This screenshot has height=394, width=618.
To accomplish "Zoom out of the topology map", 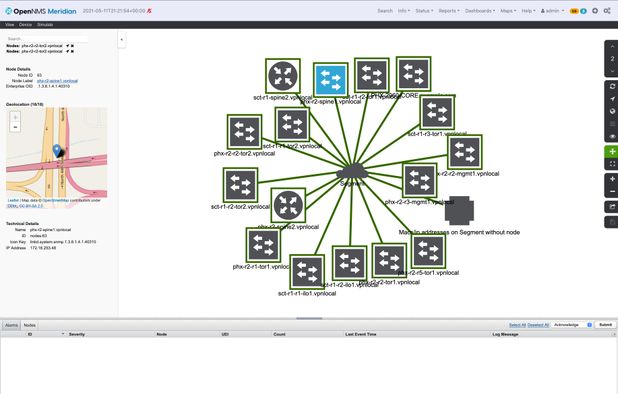I will (x=612, y=191).
